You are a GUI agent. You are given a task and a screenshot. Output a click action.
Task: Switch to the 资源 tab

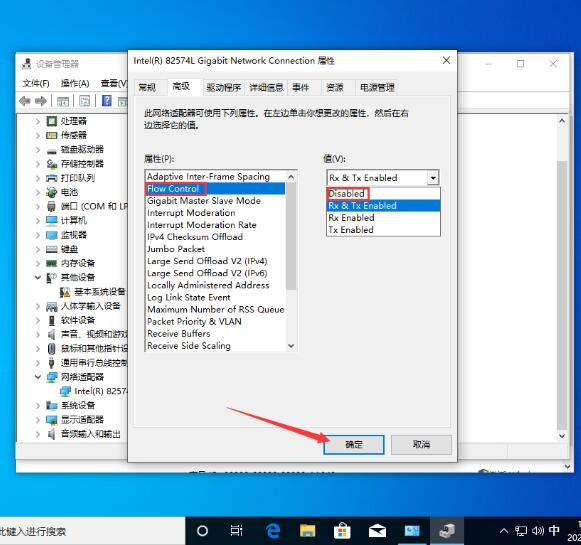pos(335,88)
